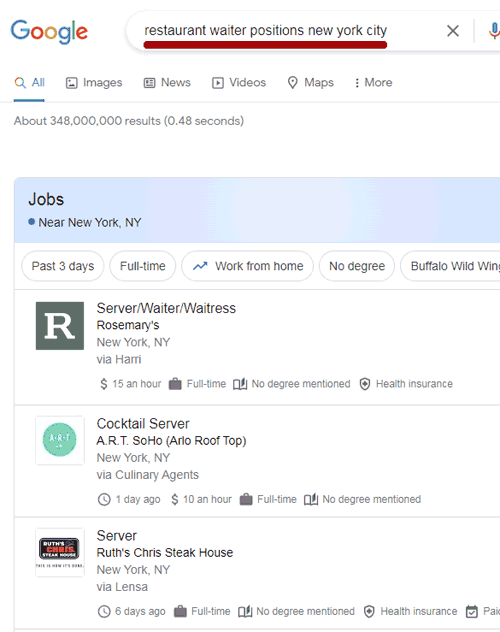500x632 pixels.
Task: Click the magnifier icon in All tab
Action: point(20,83)
